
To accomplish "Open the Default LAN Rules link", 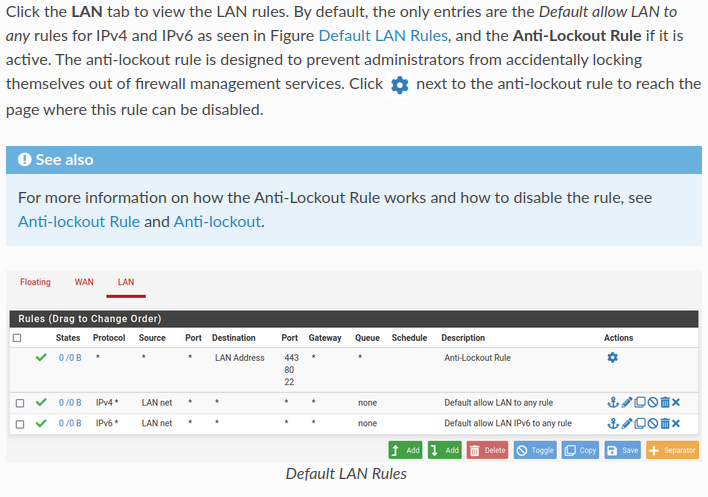I will pos(383,35).
